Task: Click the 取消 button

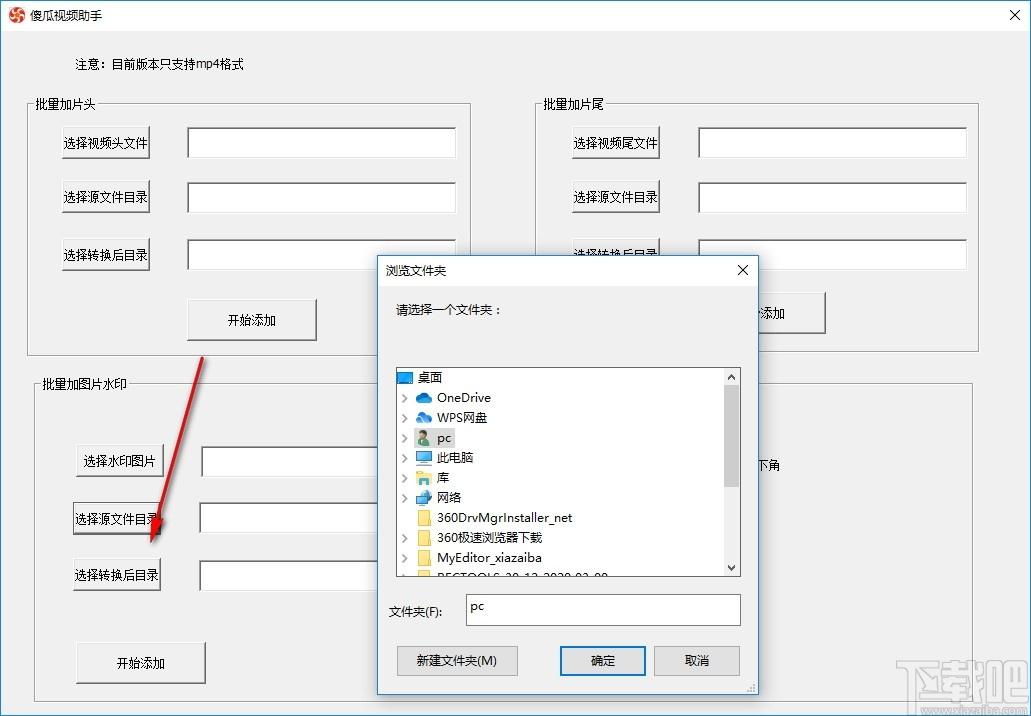Action: (x=697, y=661)
